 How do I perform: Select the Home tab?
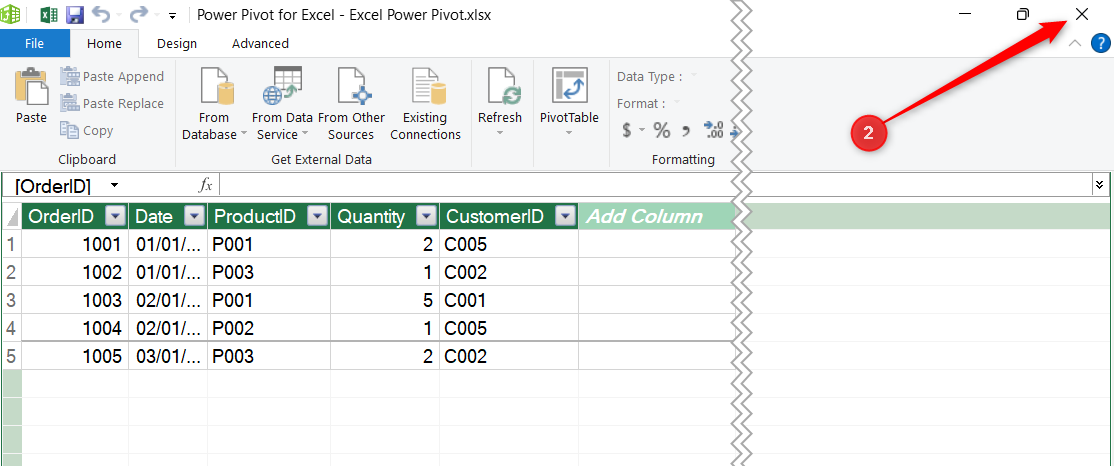click(104, 43)
